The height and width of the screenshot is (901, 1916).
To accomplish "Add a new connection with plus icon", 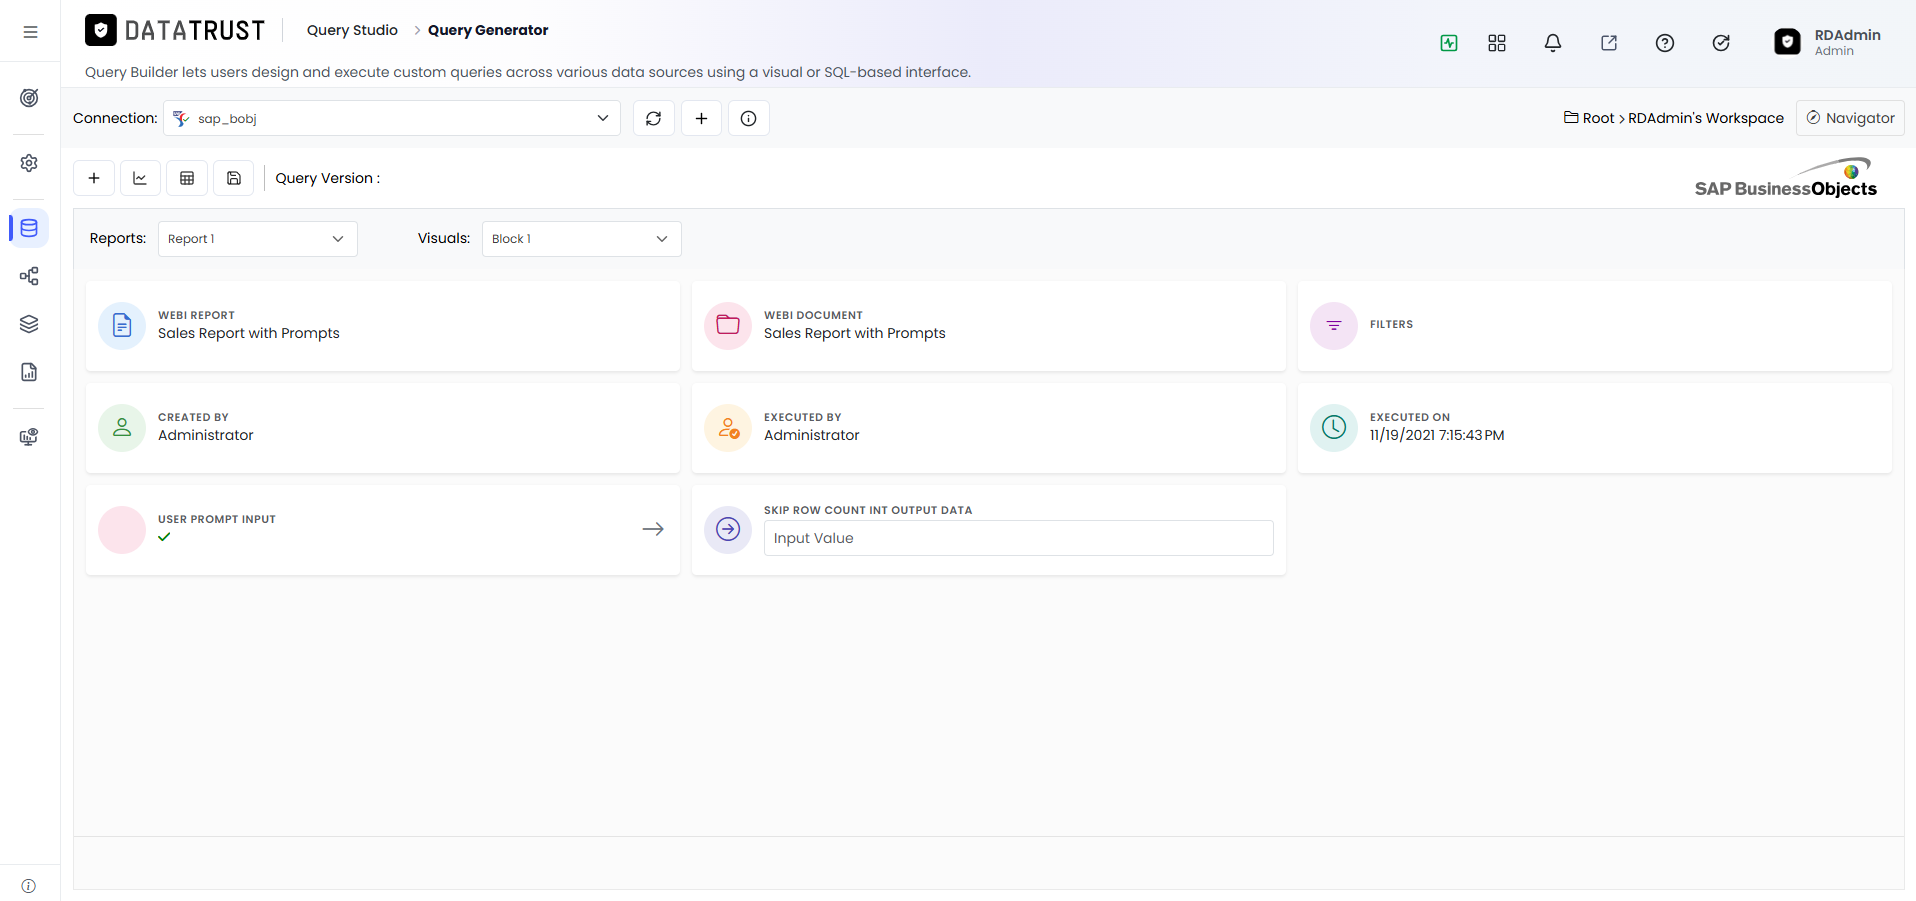I will [x=702, y=118].
